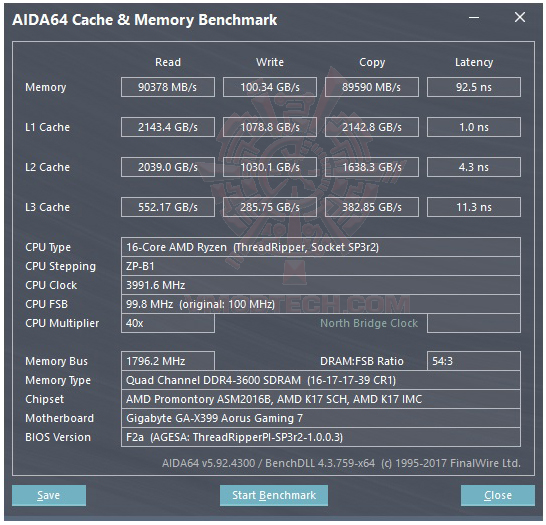Image resolution: width=546 pixels, height=525 pixels.
Task: Click the Memory Copy value box
Action: pos(372,87)
